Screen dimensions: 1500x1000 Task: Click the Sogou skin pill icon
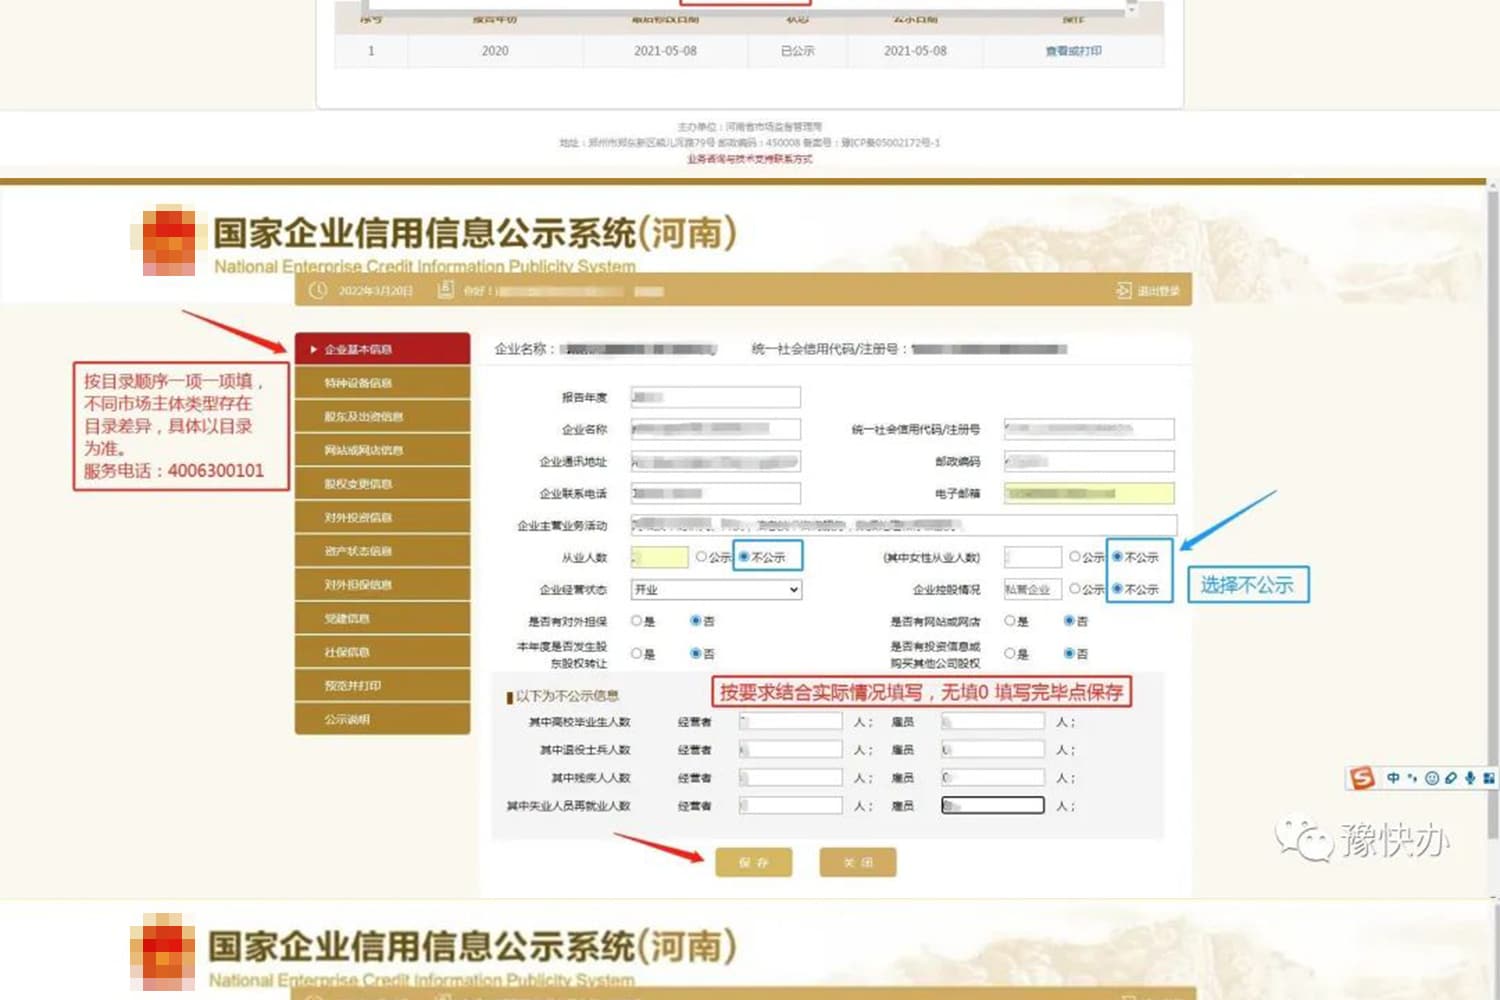(1451, 778)
